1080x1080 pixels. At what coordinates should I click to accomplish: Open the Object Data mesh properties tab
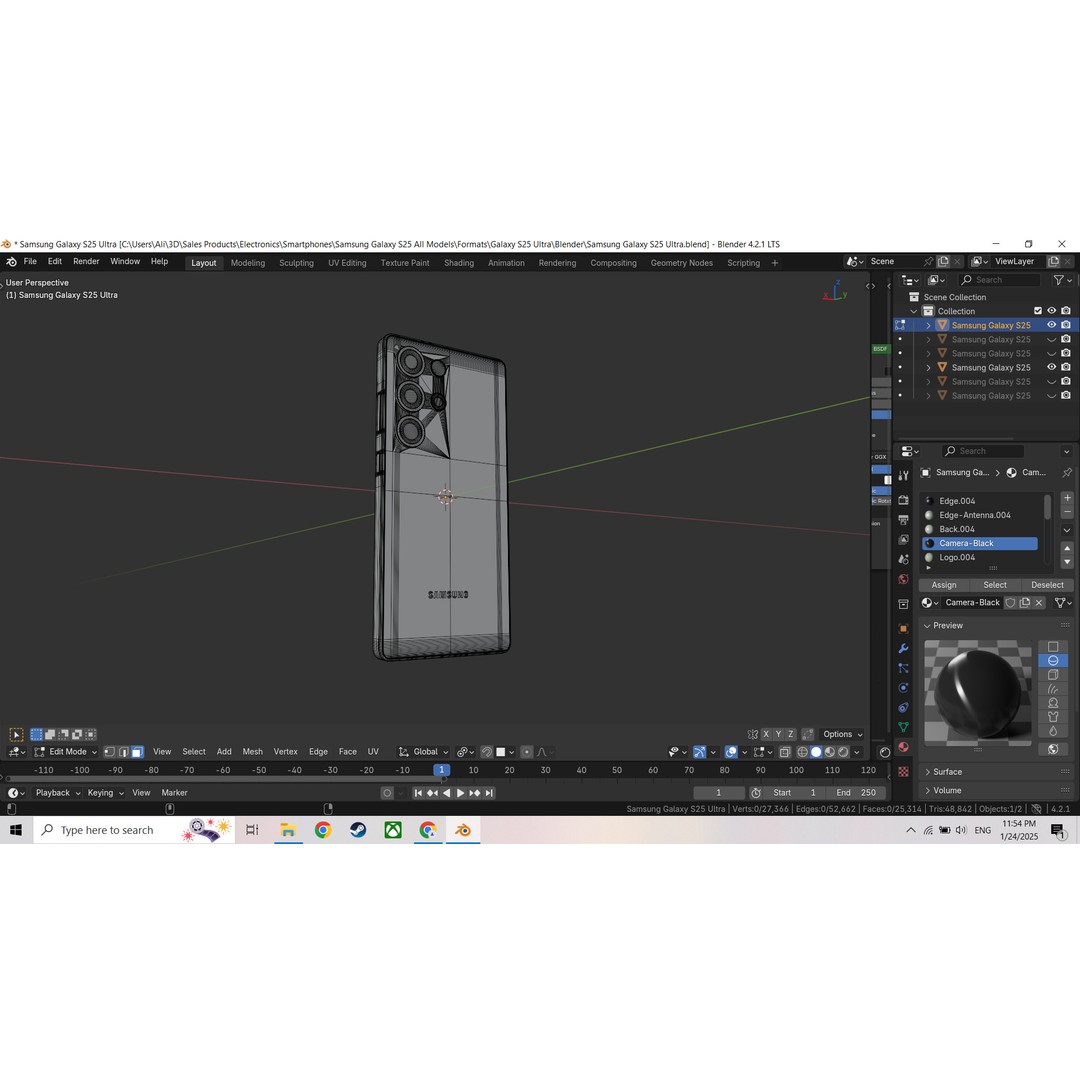[x=903, y=727]
